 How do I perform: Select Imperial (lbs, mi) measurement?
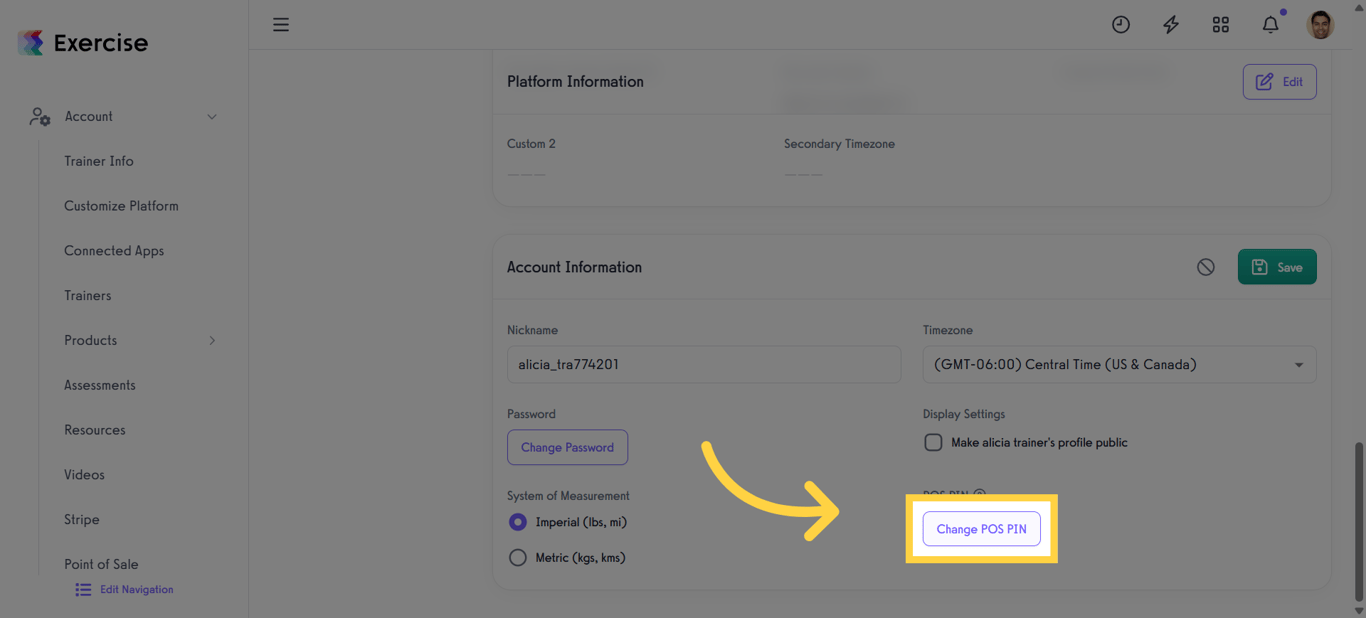point(518,522)
